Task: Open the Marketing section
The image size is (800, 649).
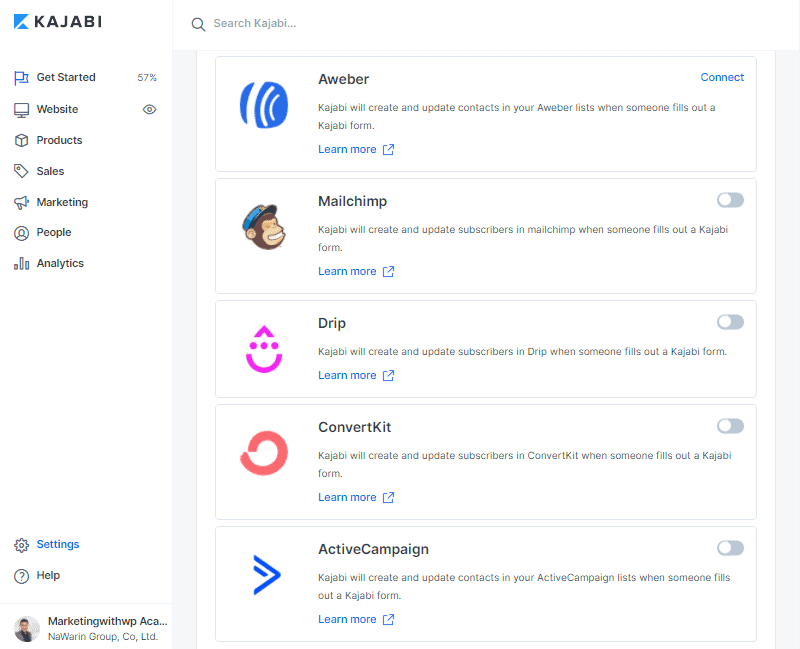Action: 62,202
